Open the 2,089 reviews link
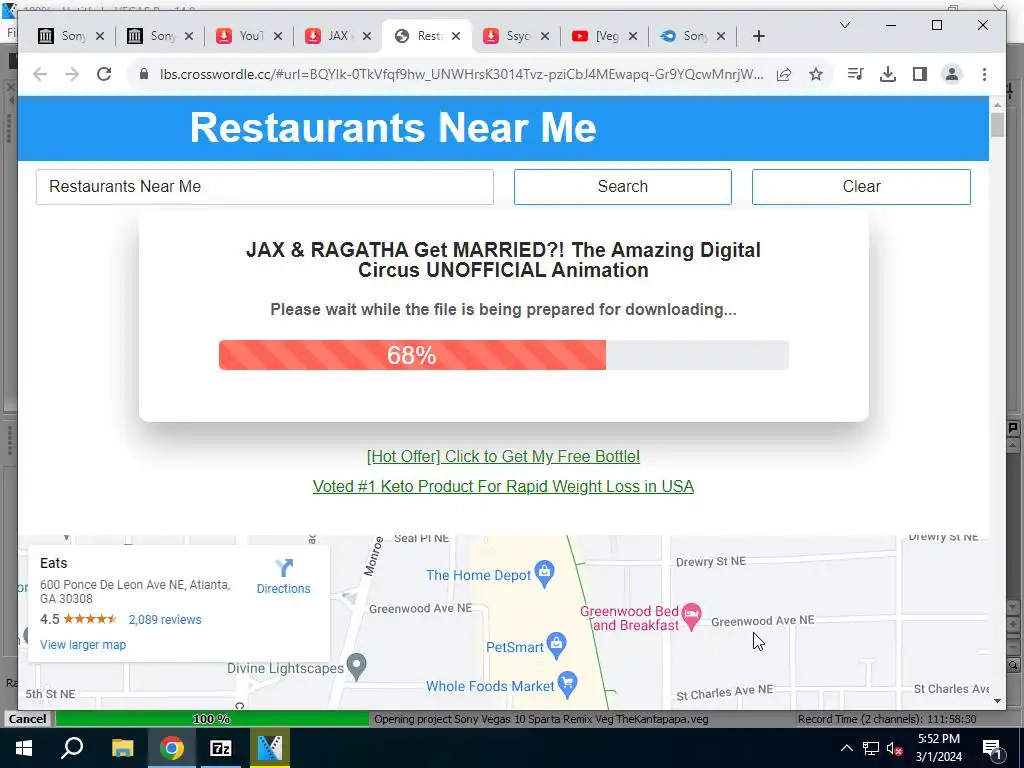This screenshot has height=768, width=1024. pyautogui.click(x=165, y=620)
